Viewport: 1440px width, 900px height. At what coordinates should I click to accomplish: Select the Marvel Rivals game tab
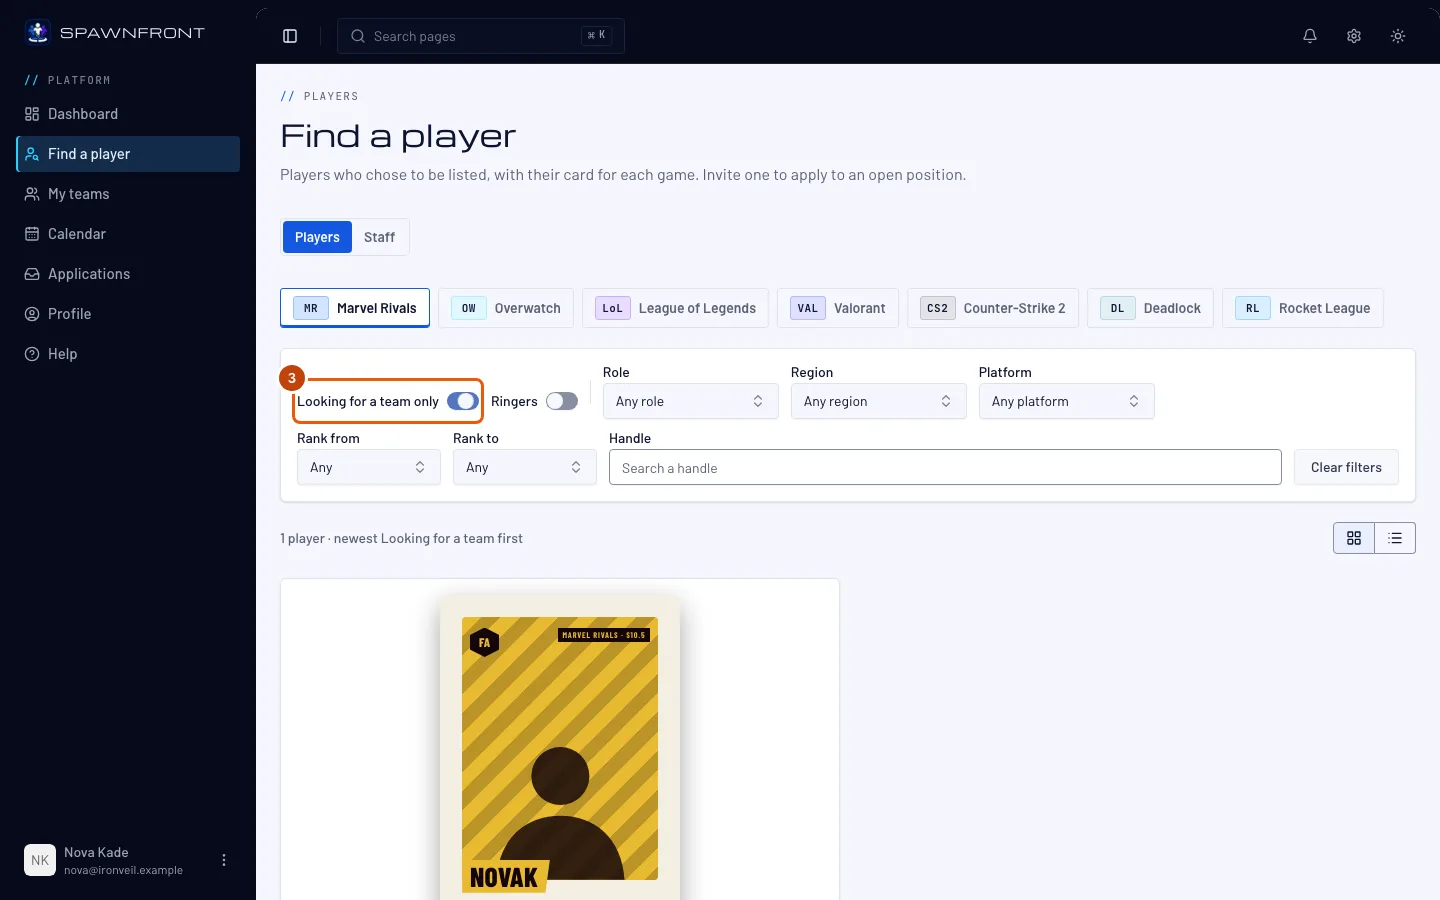pyautogui.click(x=355, y=308)
